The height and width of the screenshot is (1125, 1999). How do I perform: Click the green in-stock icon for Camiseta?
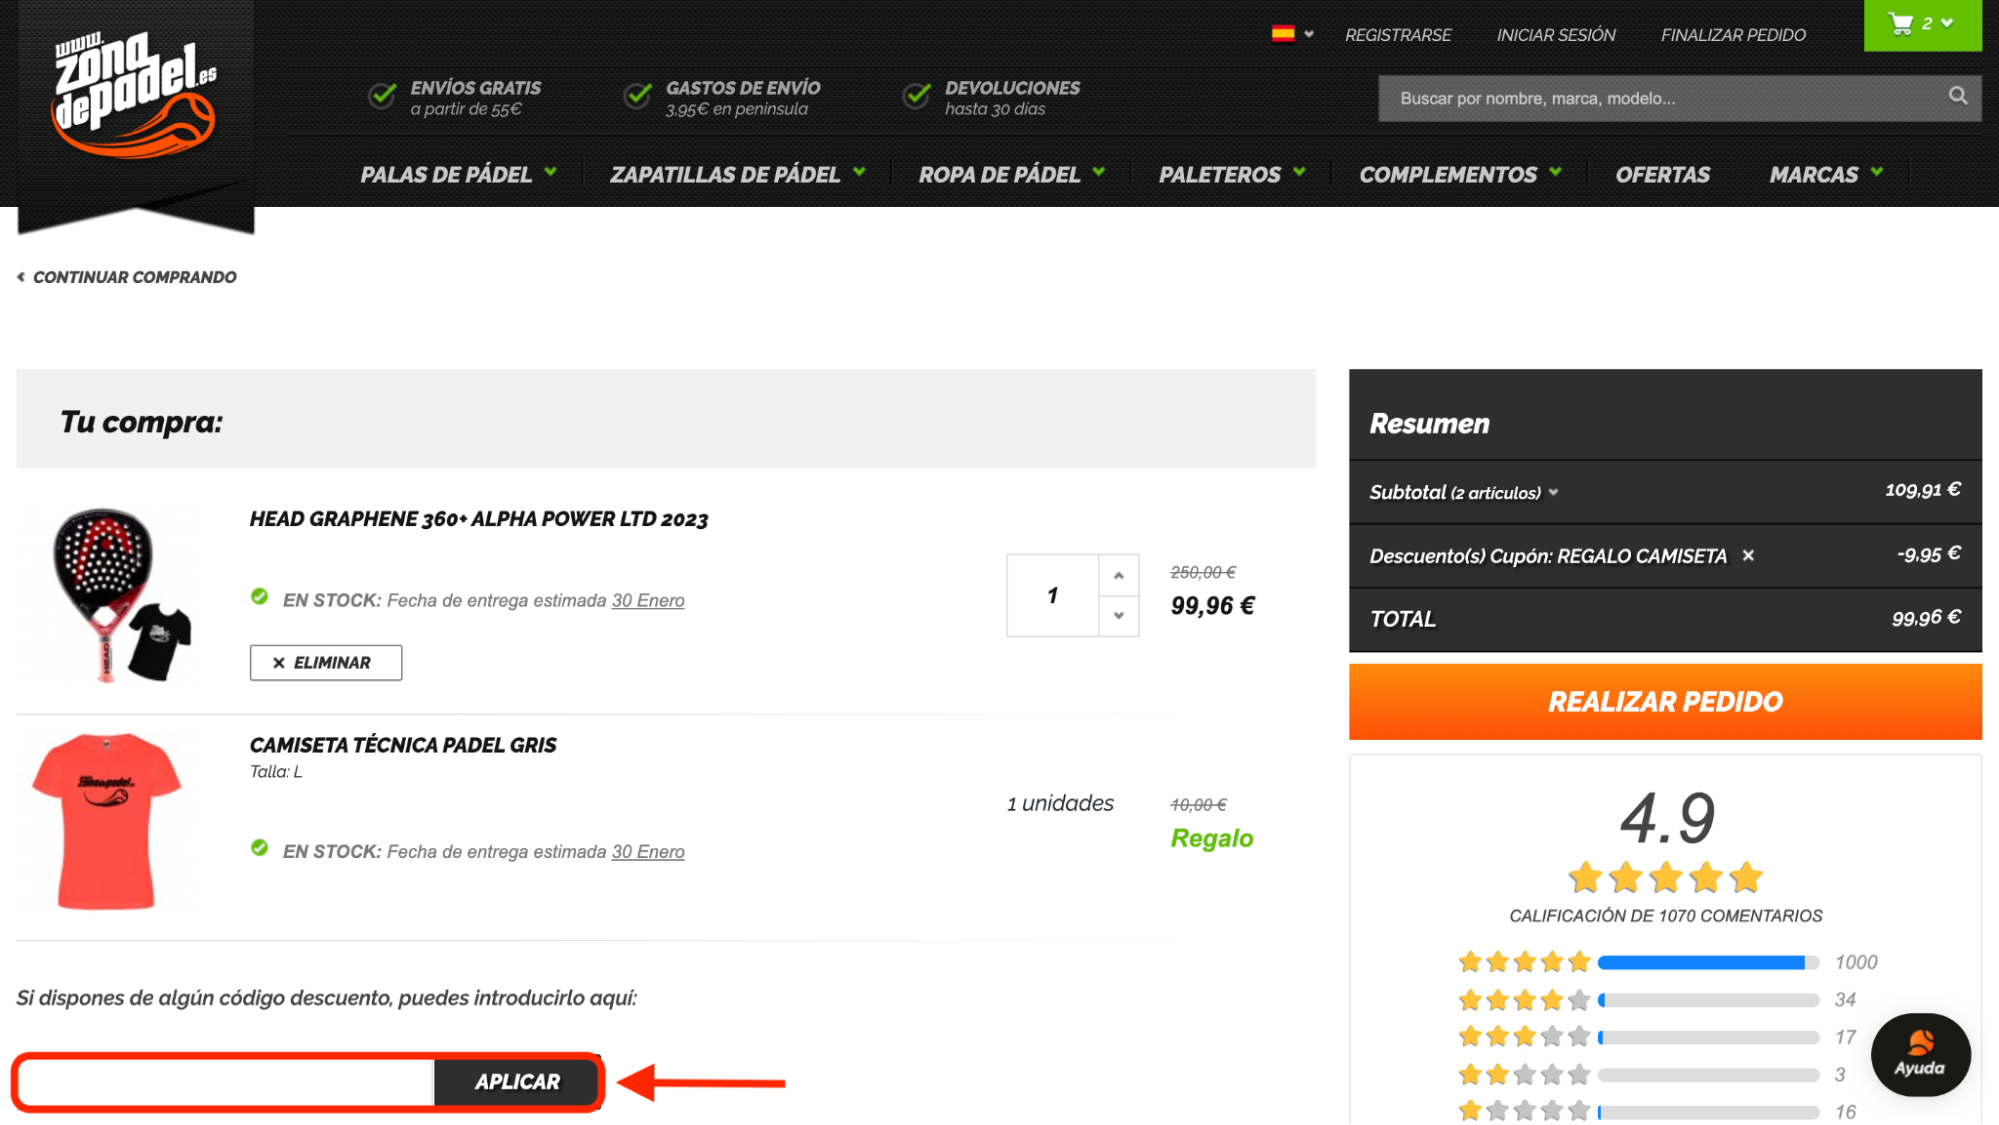coord(260,848)
